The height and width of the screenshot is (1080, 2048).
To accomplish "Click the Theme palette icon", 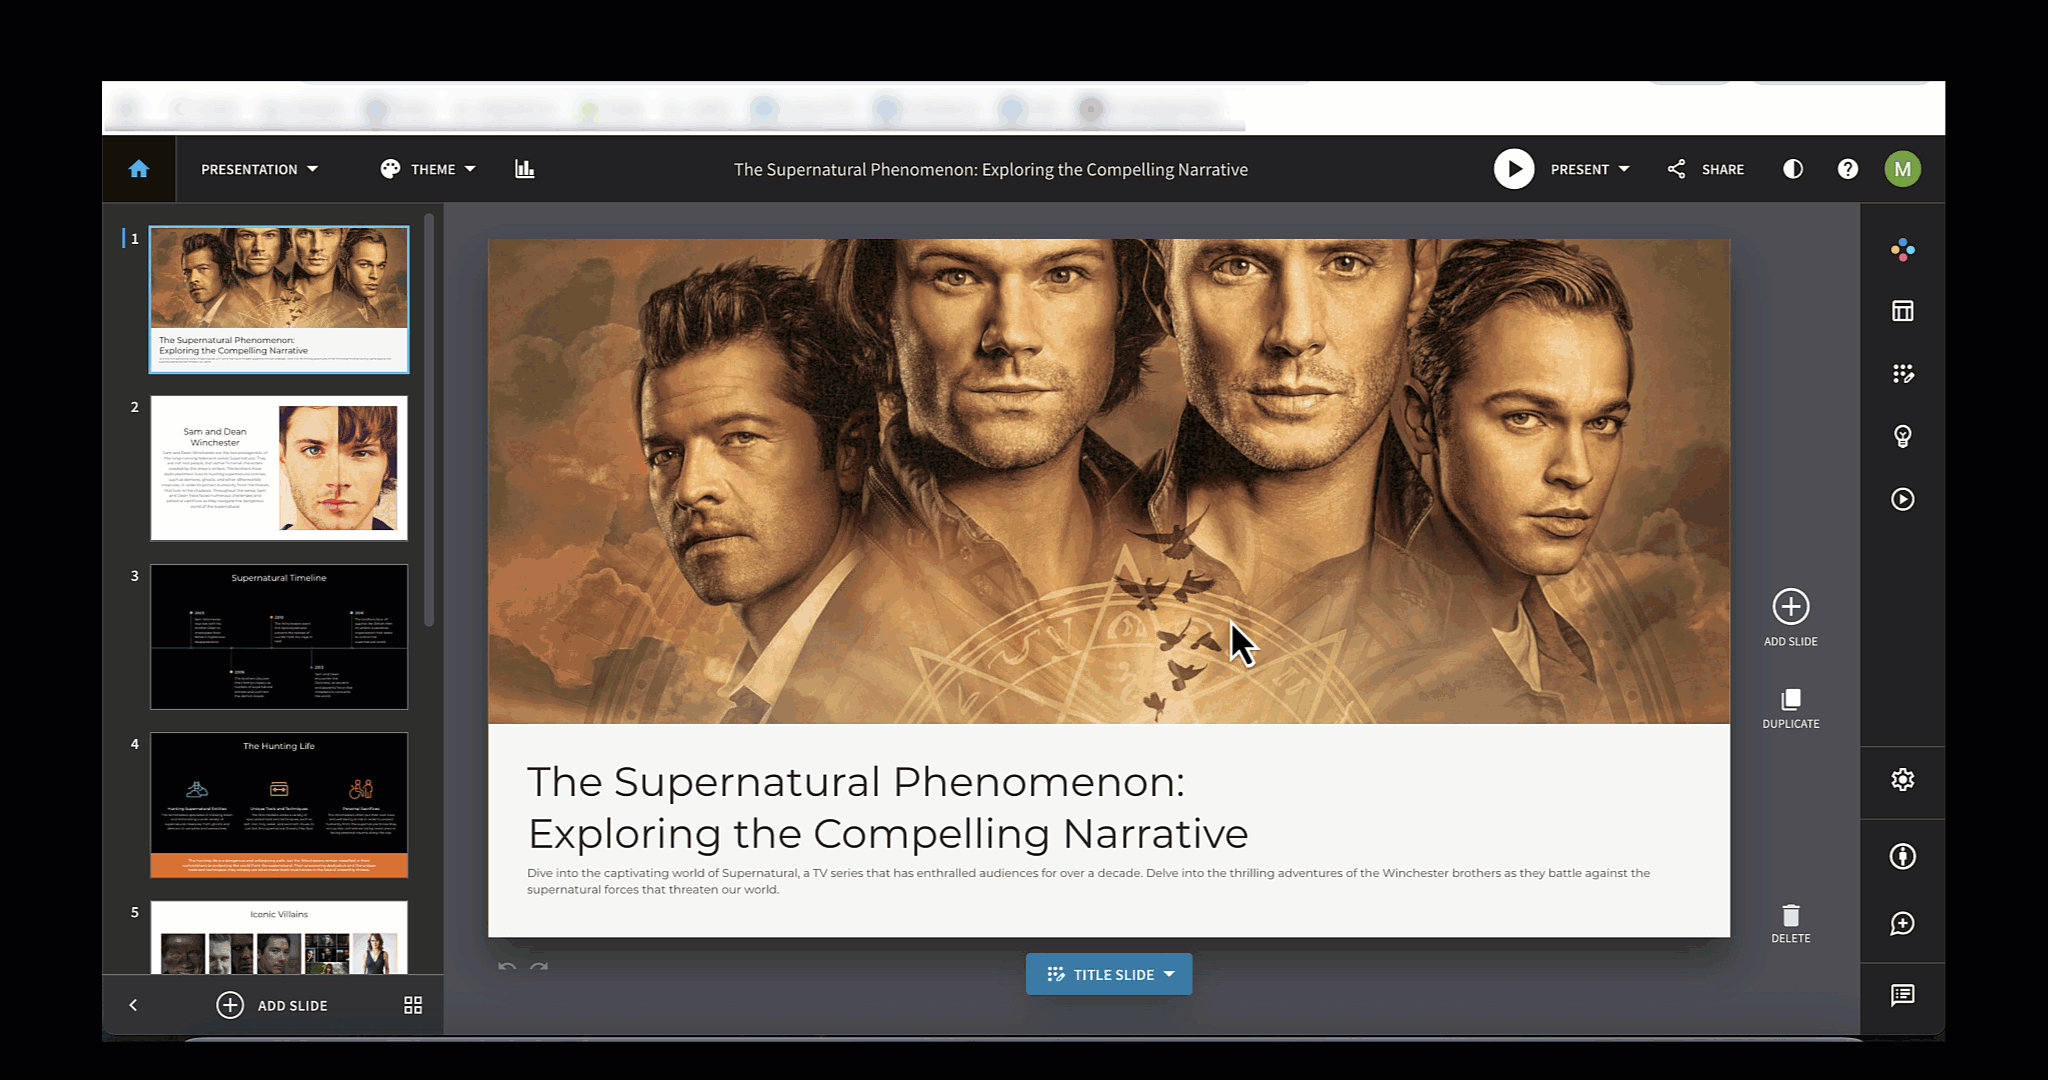I will (x=390, y=169).
